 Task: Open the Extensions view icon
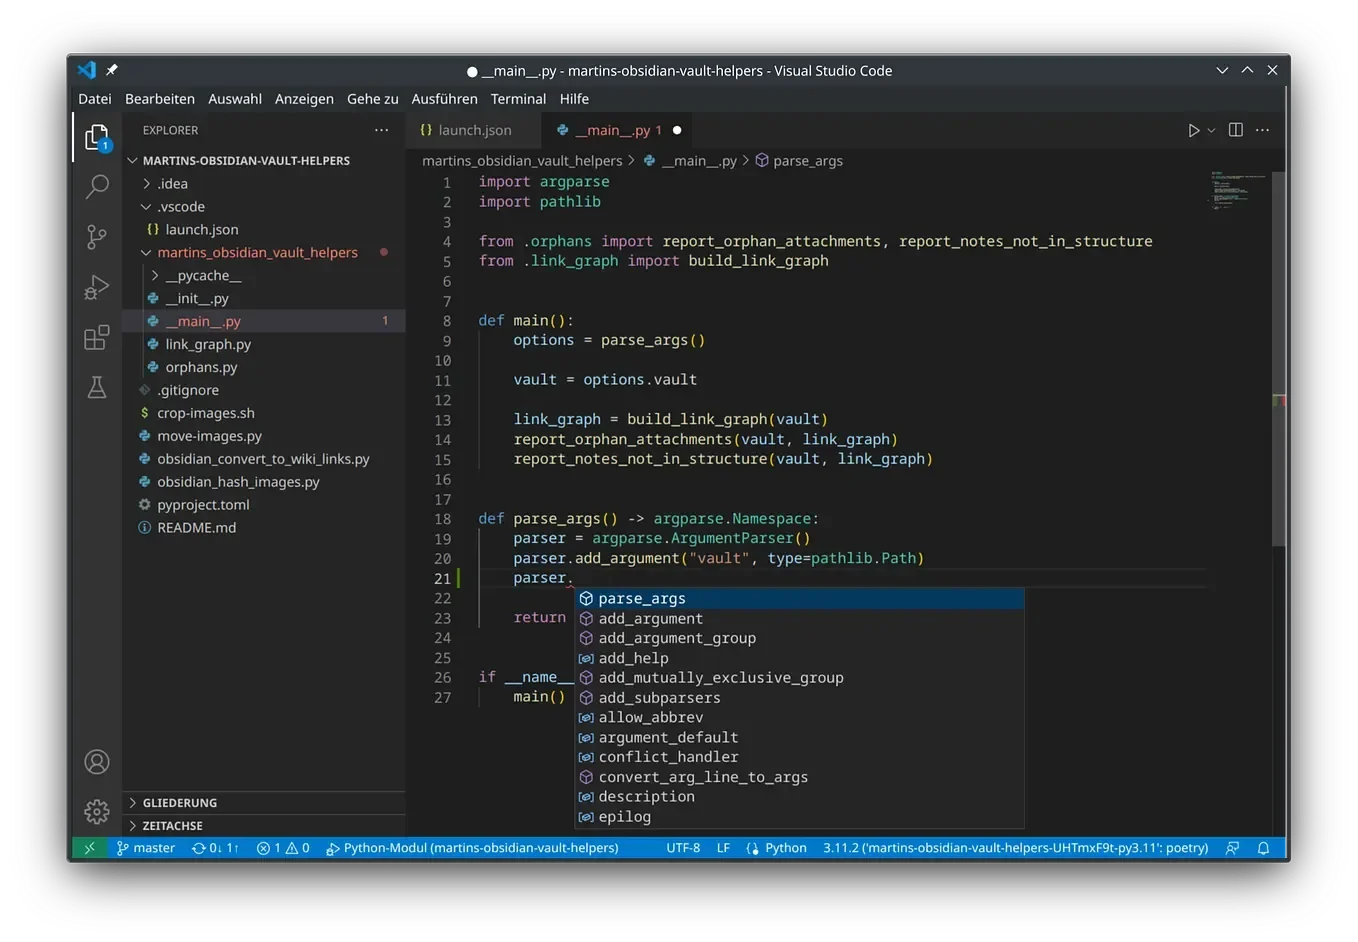[x=97, y=338]
